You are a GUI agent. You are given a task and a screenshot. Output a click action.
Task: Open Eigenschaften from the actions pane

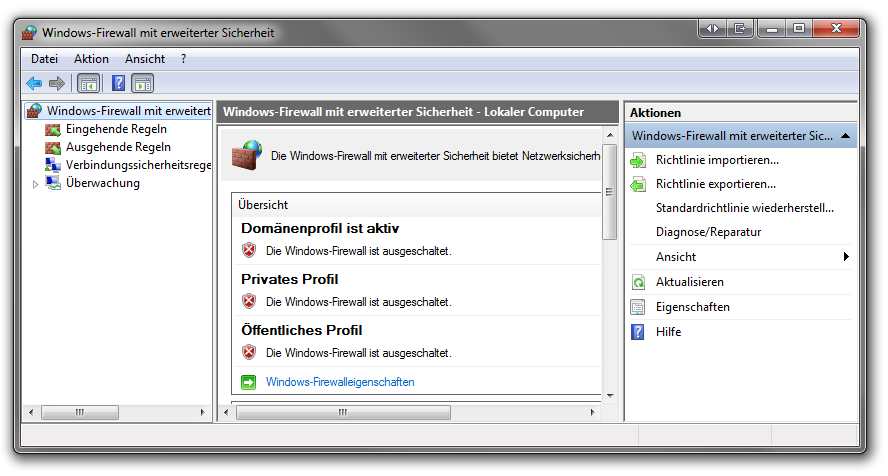(692, 307)
